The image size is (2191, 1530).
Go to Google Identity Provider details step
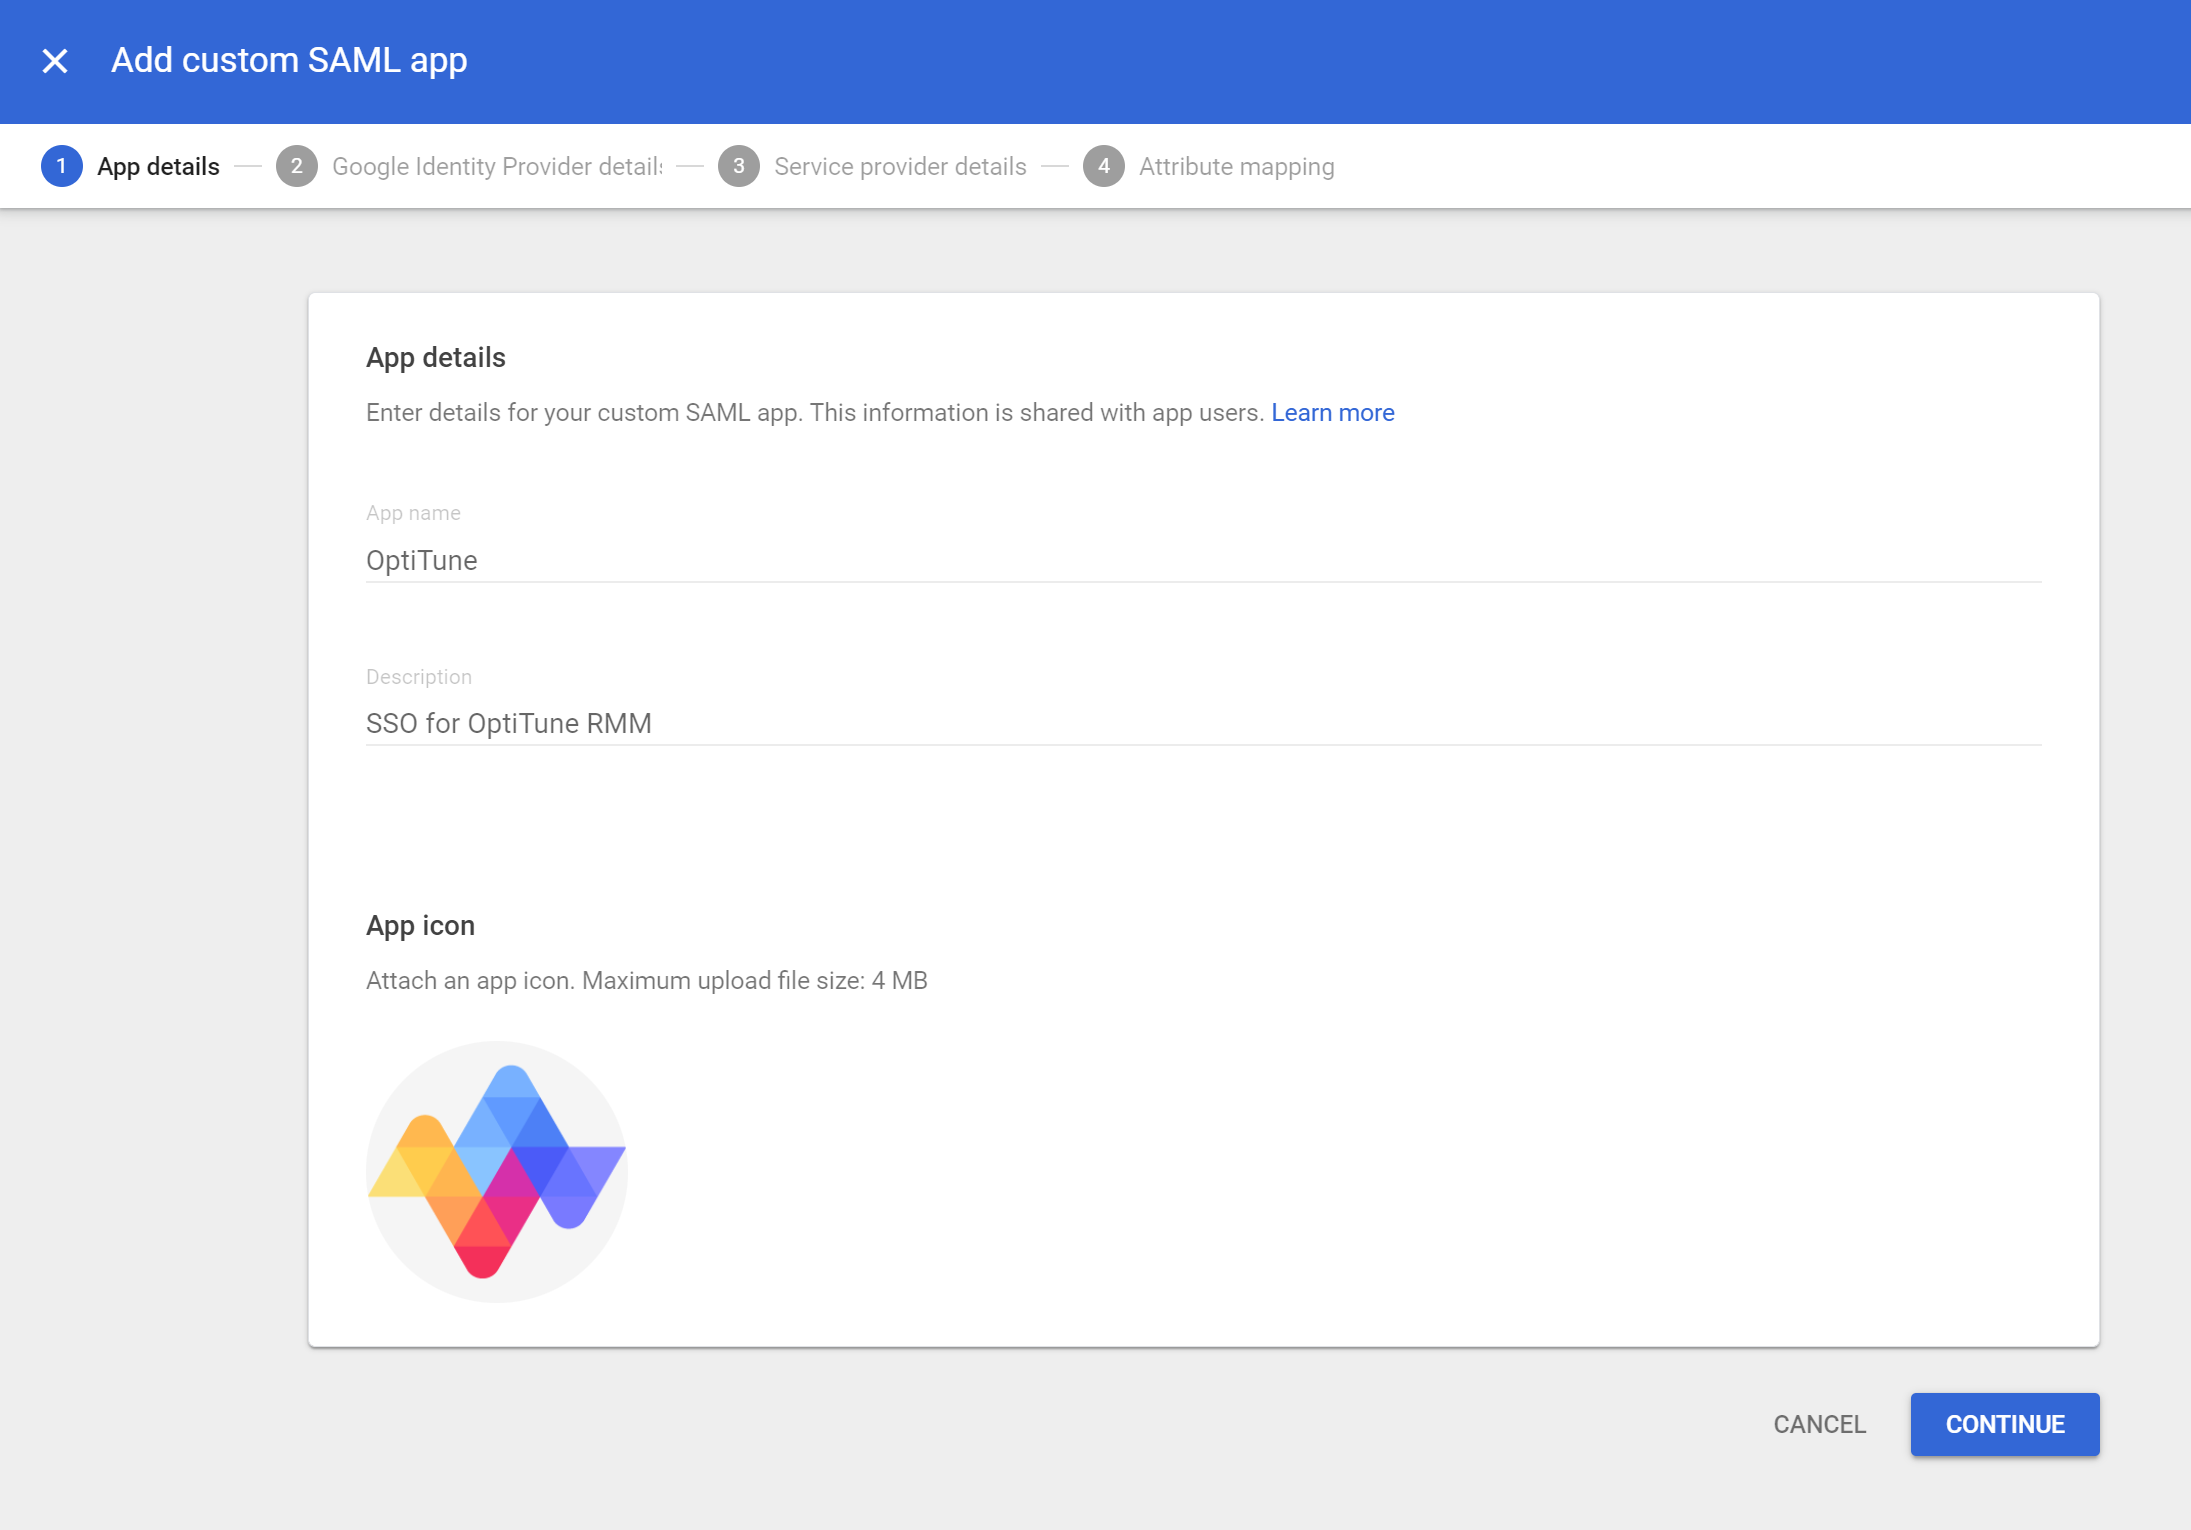point(497,167)
